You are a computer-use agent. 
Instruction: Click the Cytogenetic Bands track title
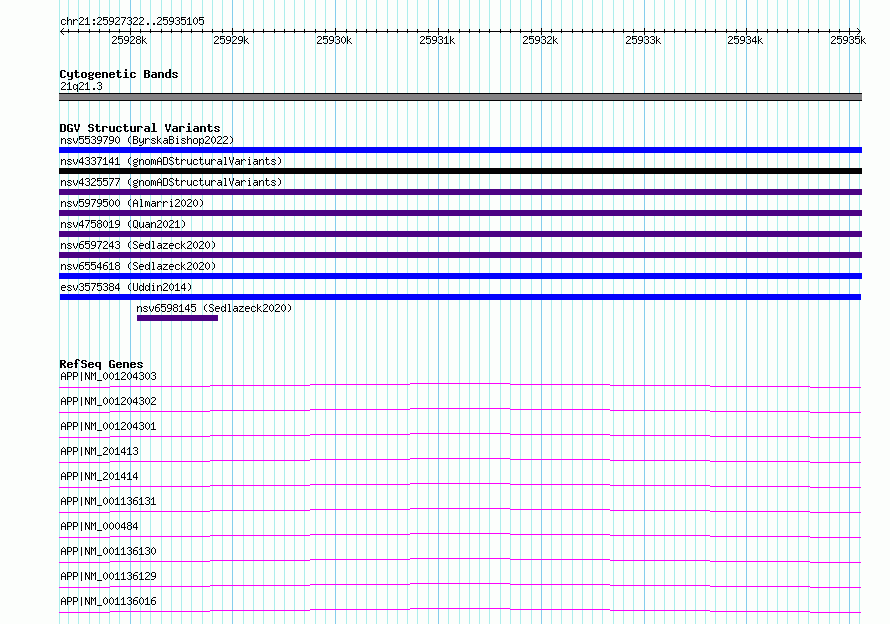click(119, 74)
